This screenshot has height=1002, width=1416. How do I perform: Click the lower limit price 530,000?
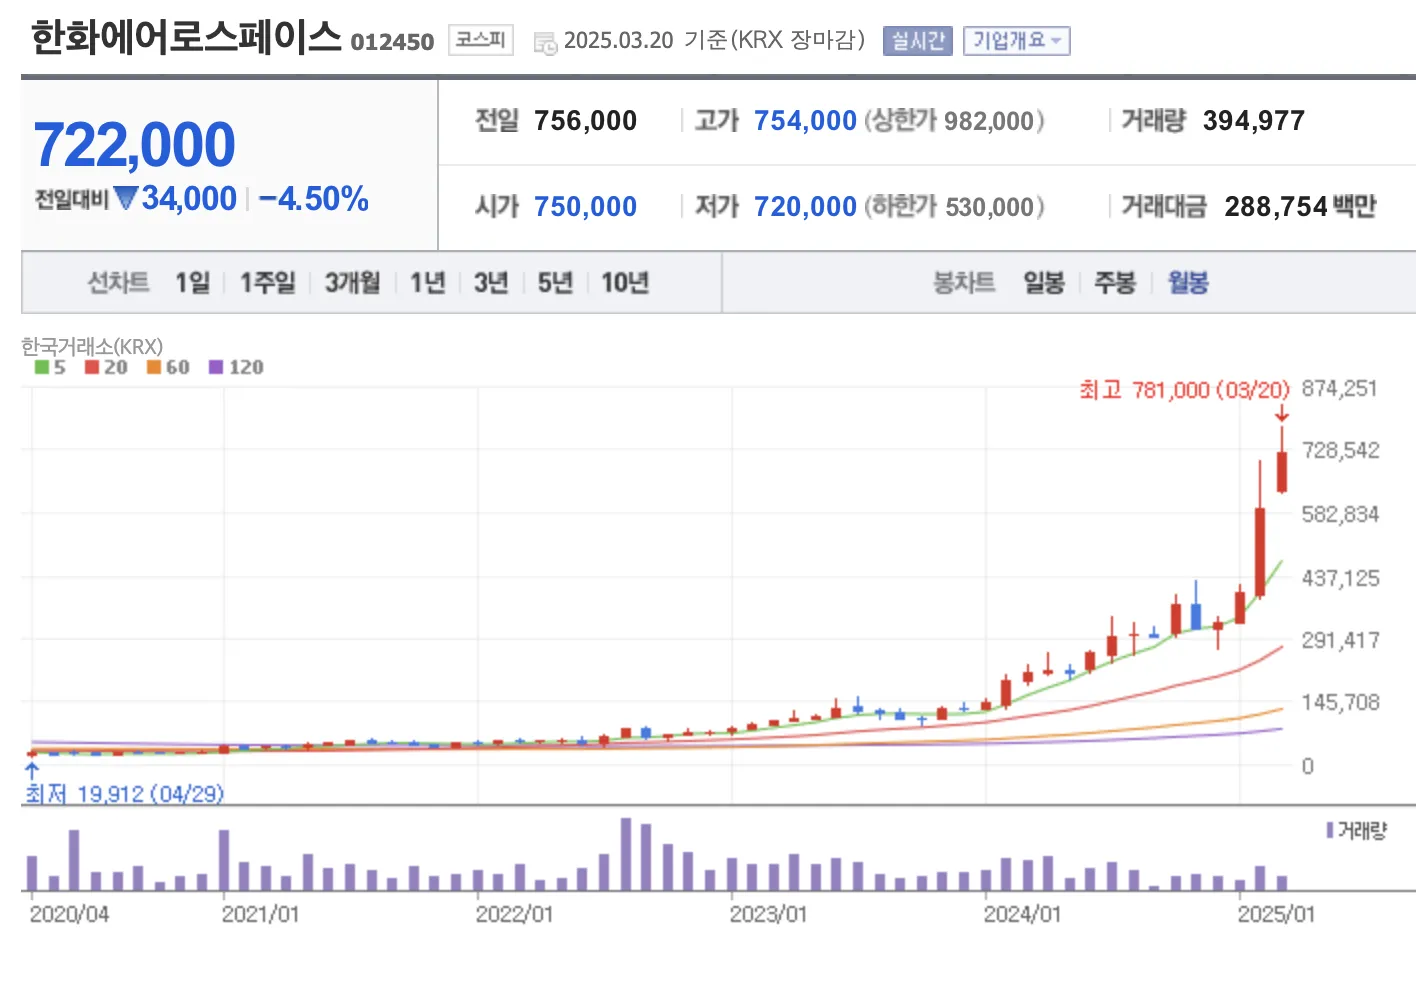[x=989, y=207]
